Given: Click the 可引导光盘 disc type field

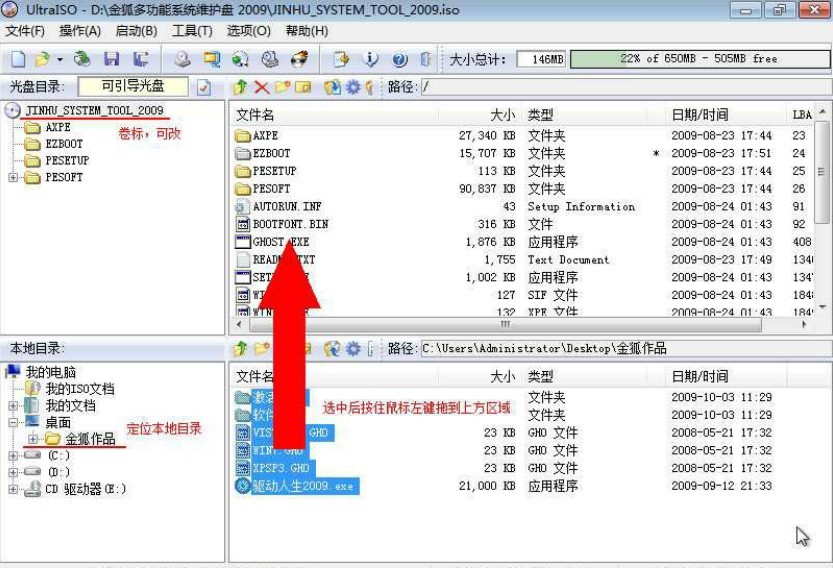Looking at the screenshot, I should 133,87.
